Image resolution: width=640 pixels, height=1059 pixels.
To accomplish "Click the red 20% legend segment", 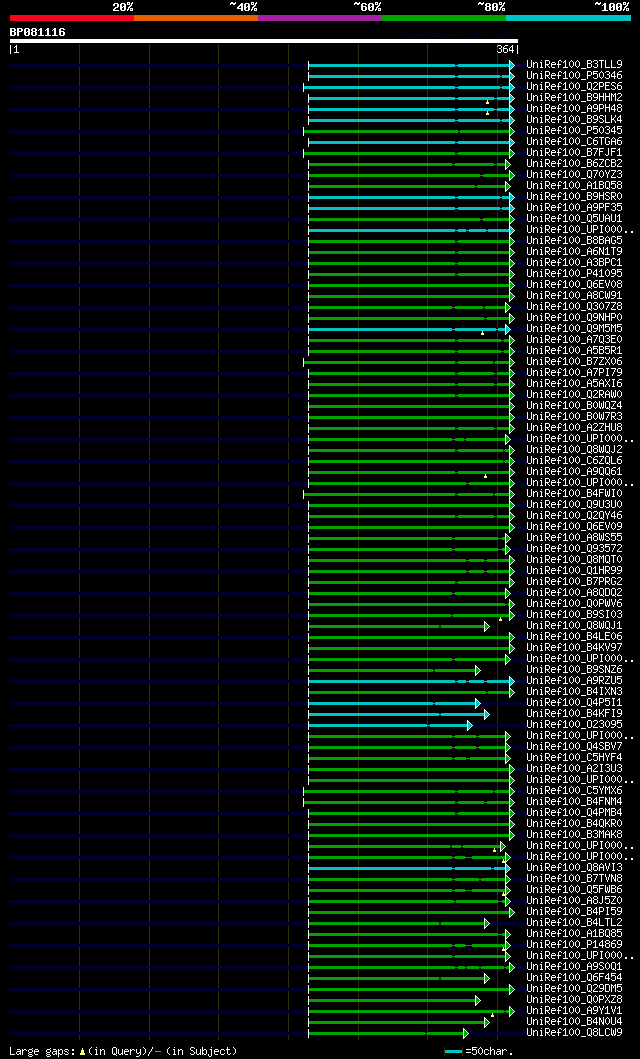I will tap(72, 18).
